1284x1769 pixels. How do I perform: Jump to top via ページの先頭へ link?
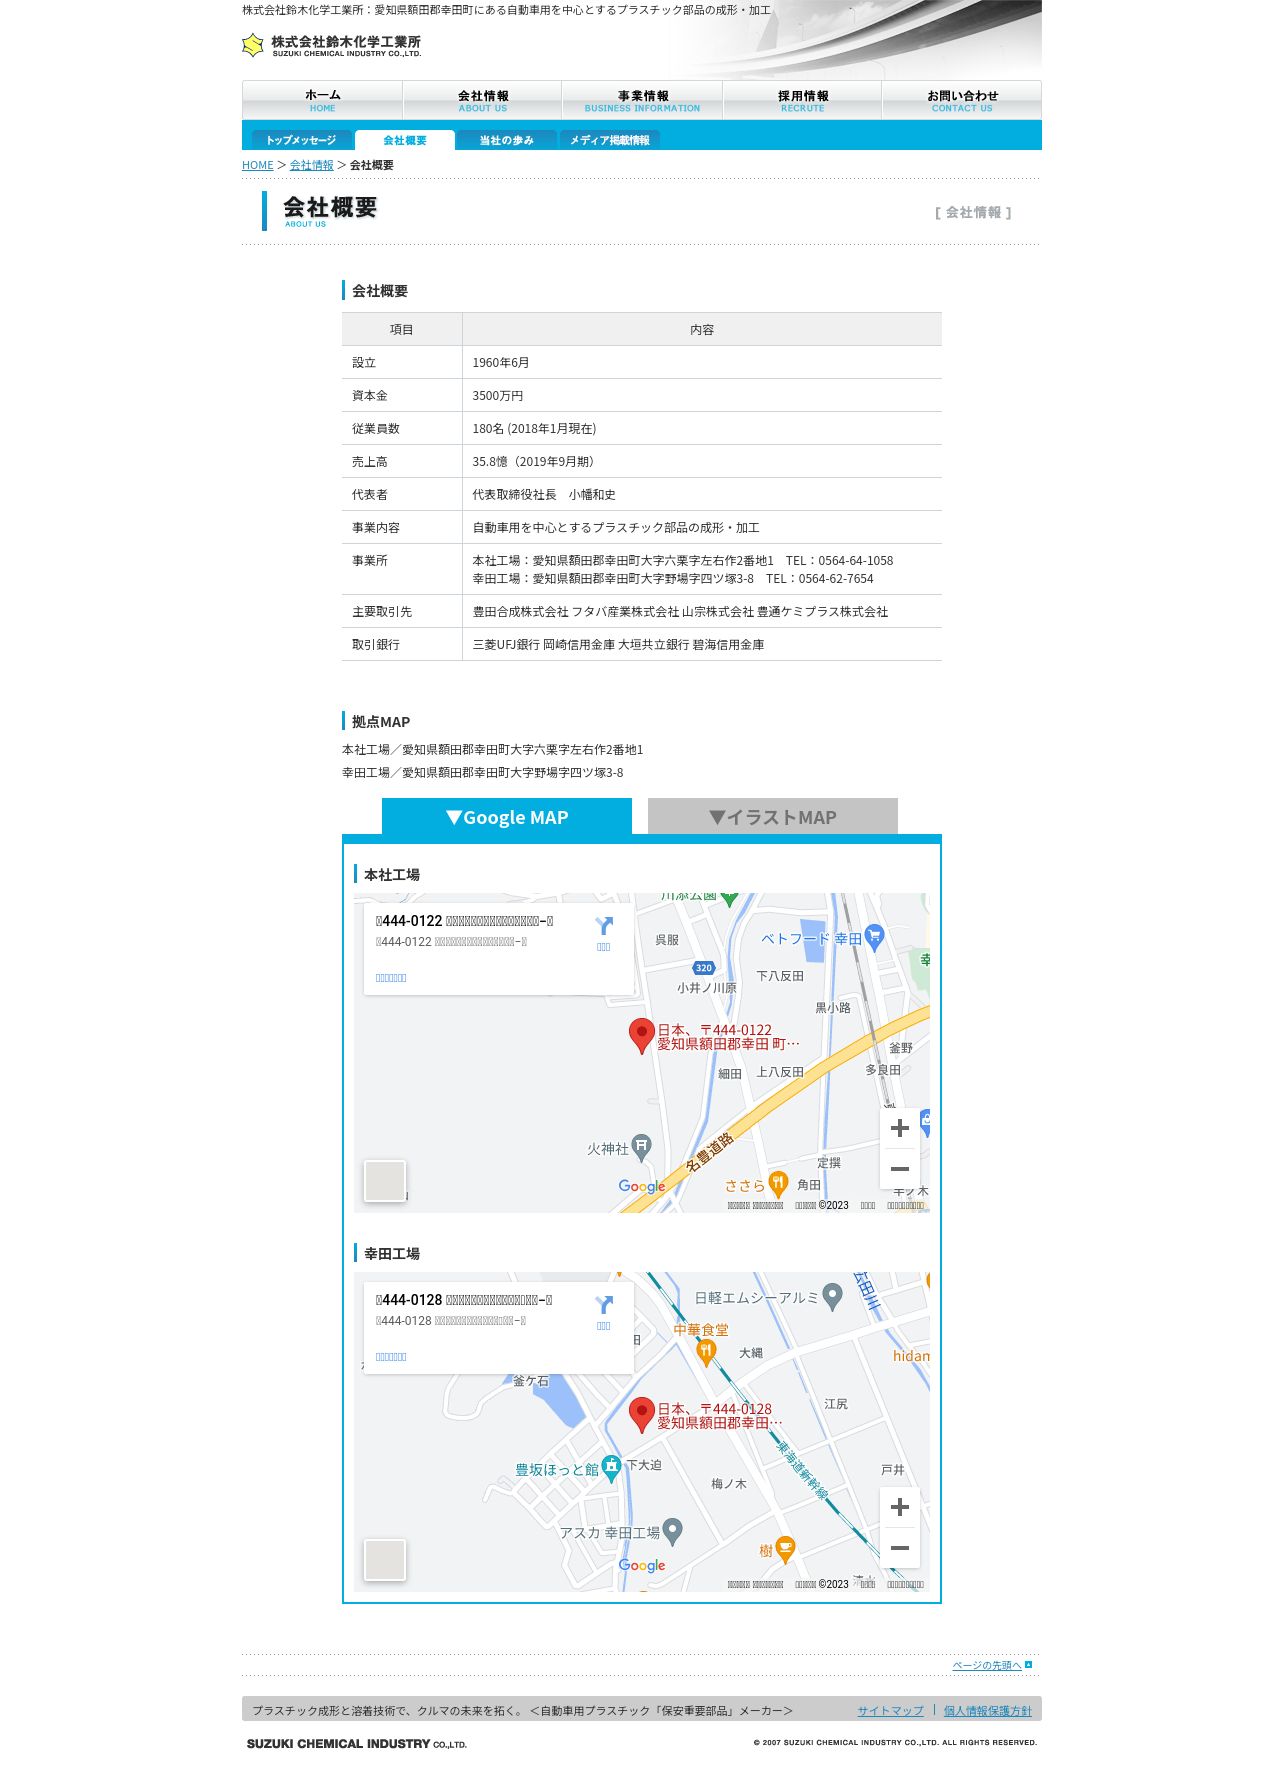tap(987, 1665)
